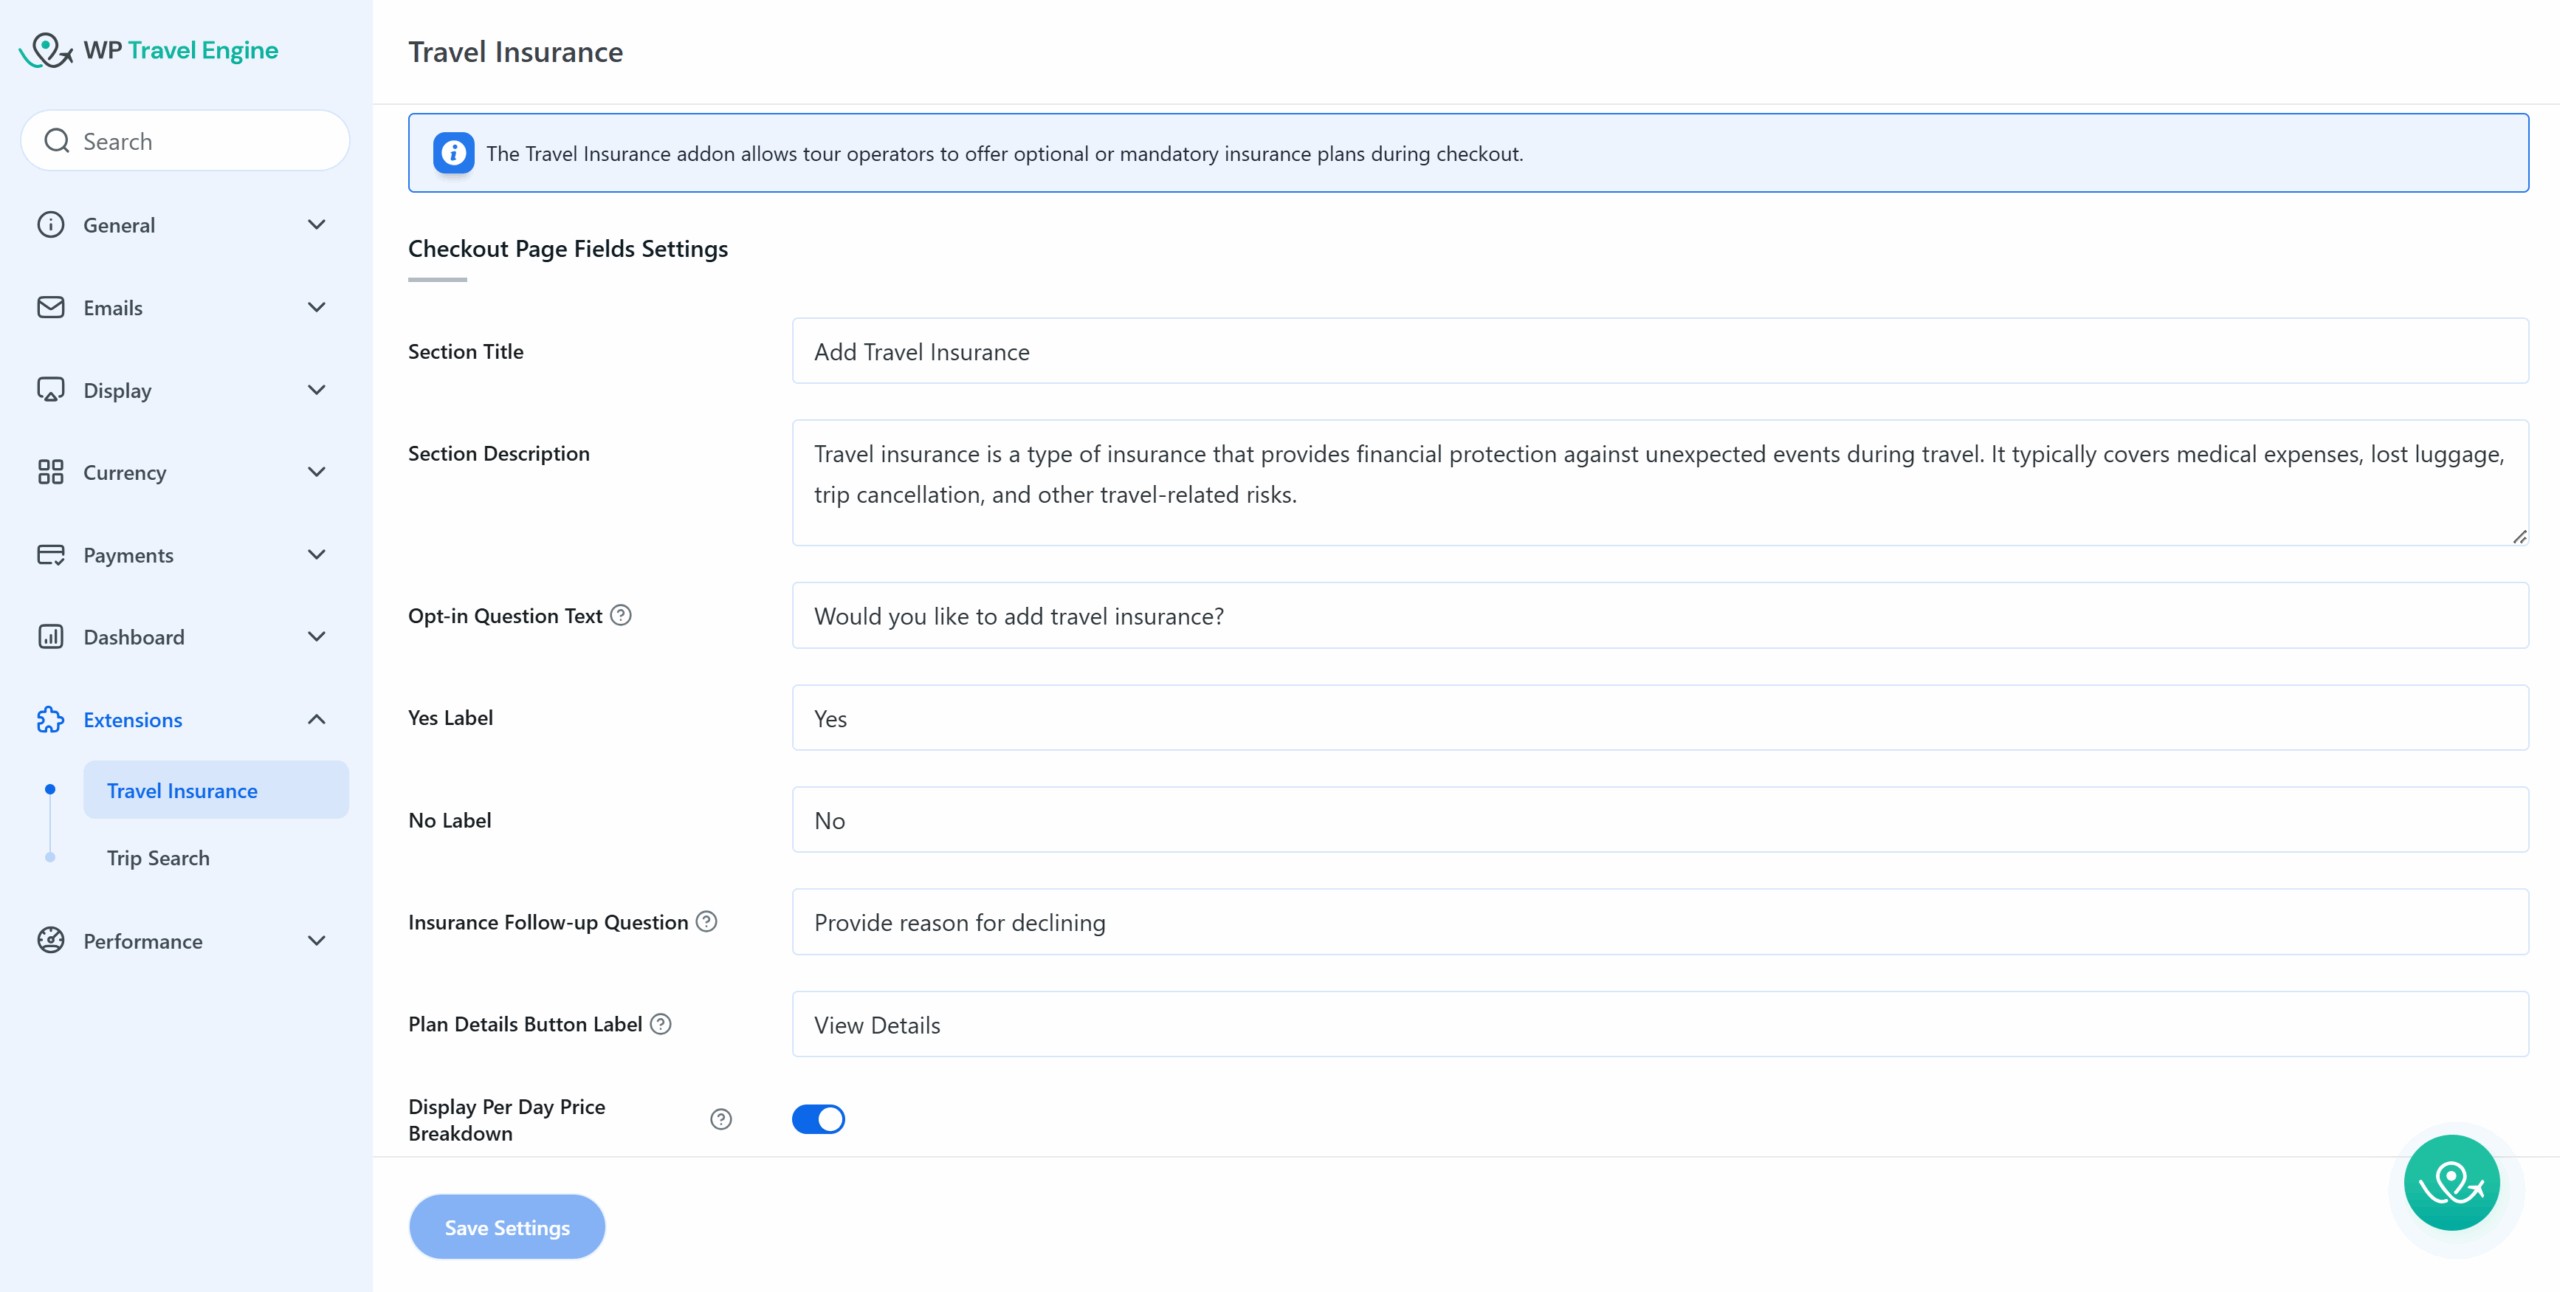Expand the General menu chevron
The width and height of the screenshot is (2560, 1292).
[316, 224]
